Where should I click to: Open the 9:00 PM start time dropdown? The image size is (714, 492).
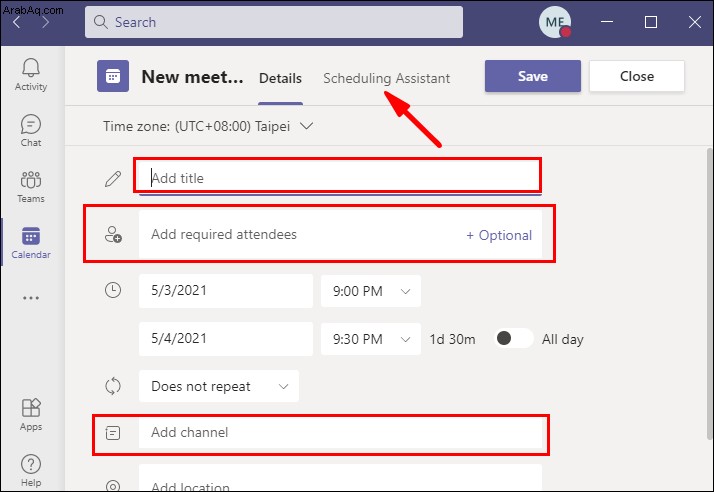[371, 291]
